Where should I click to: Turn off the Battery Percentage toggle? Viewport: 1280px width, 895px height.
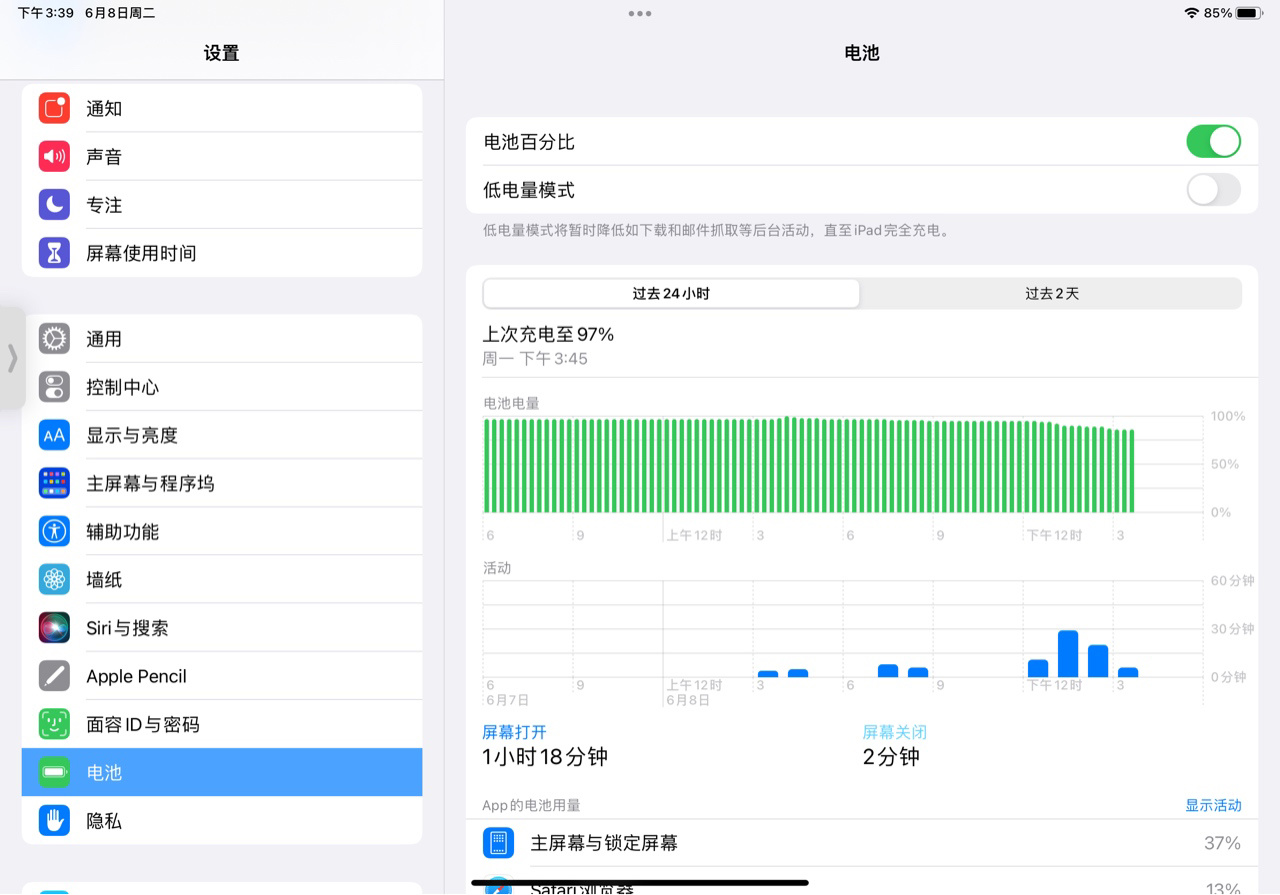click(1213, 141)
